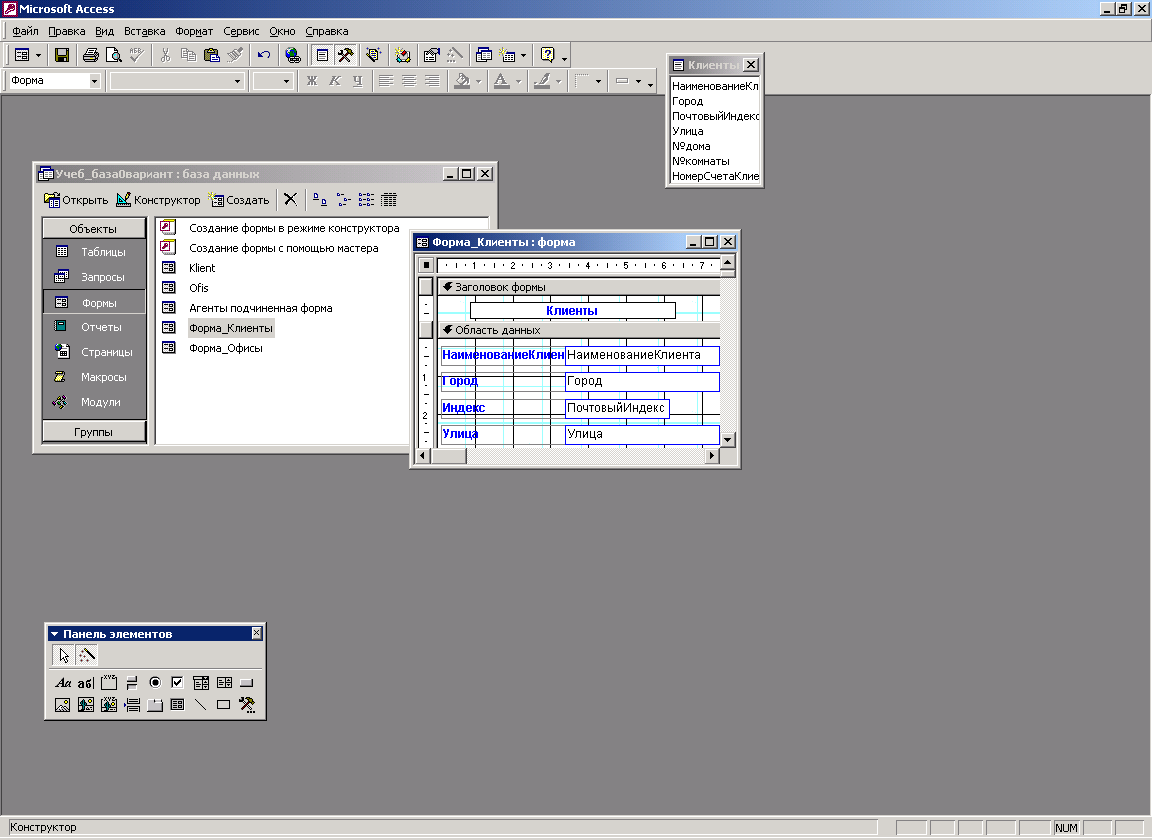
Task: Toggle Italic (К) formatting
Action: pos(335,81)
